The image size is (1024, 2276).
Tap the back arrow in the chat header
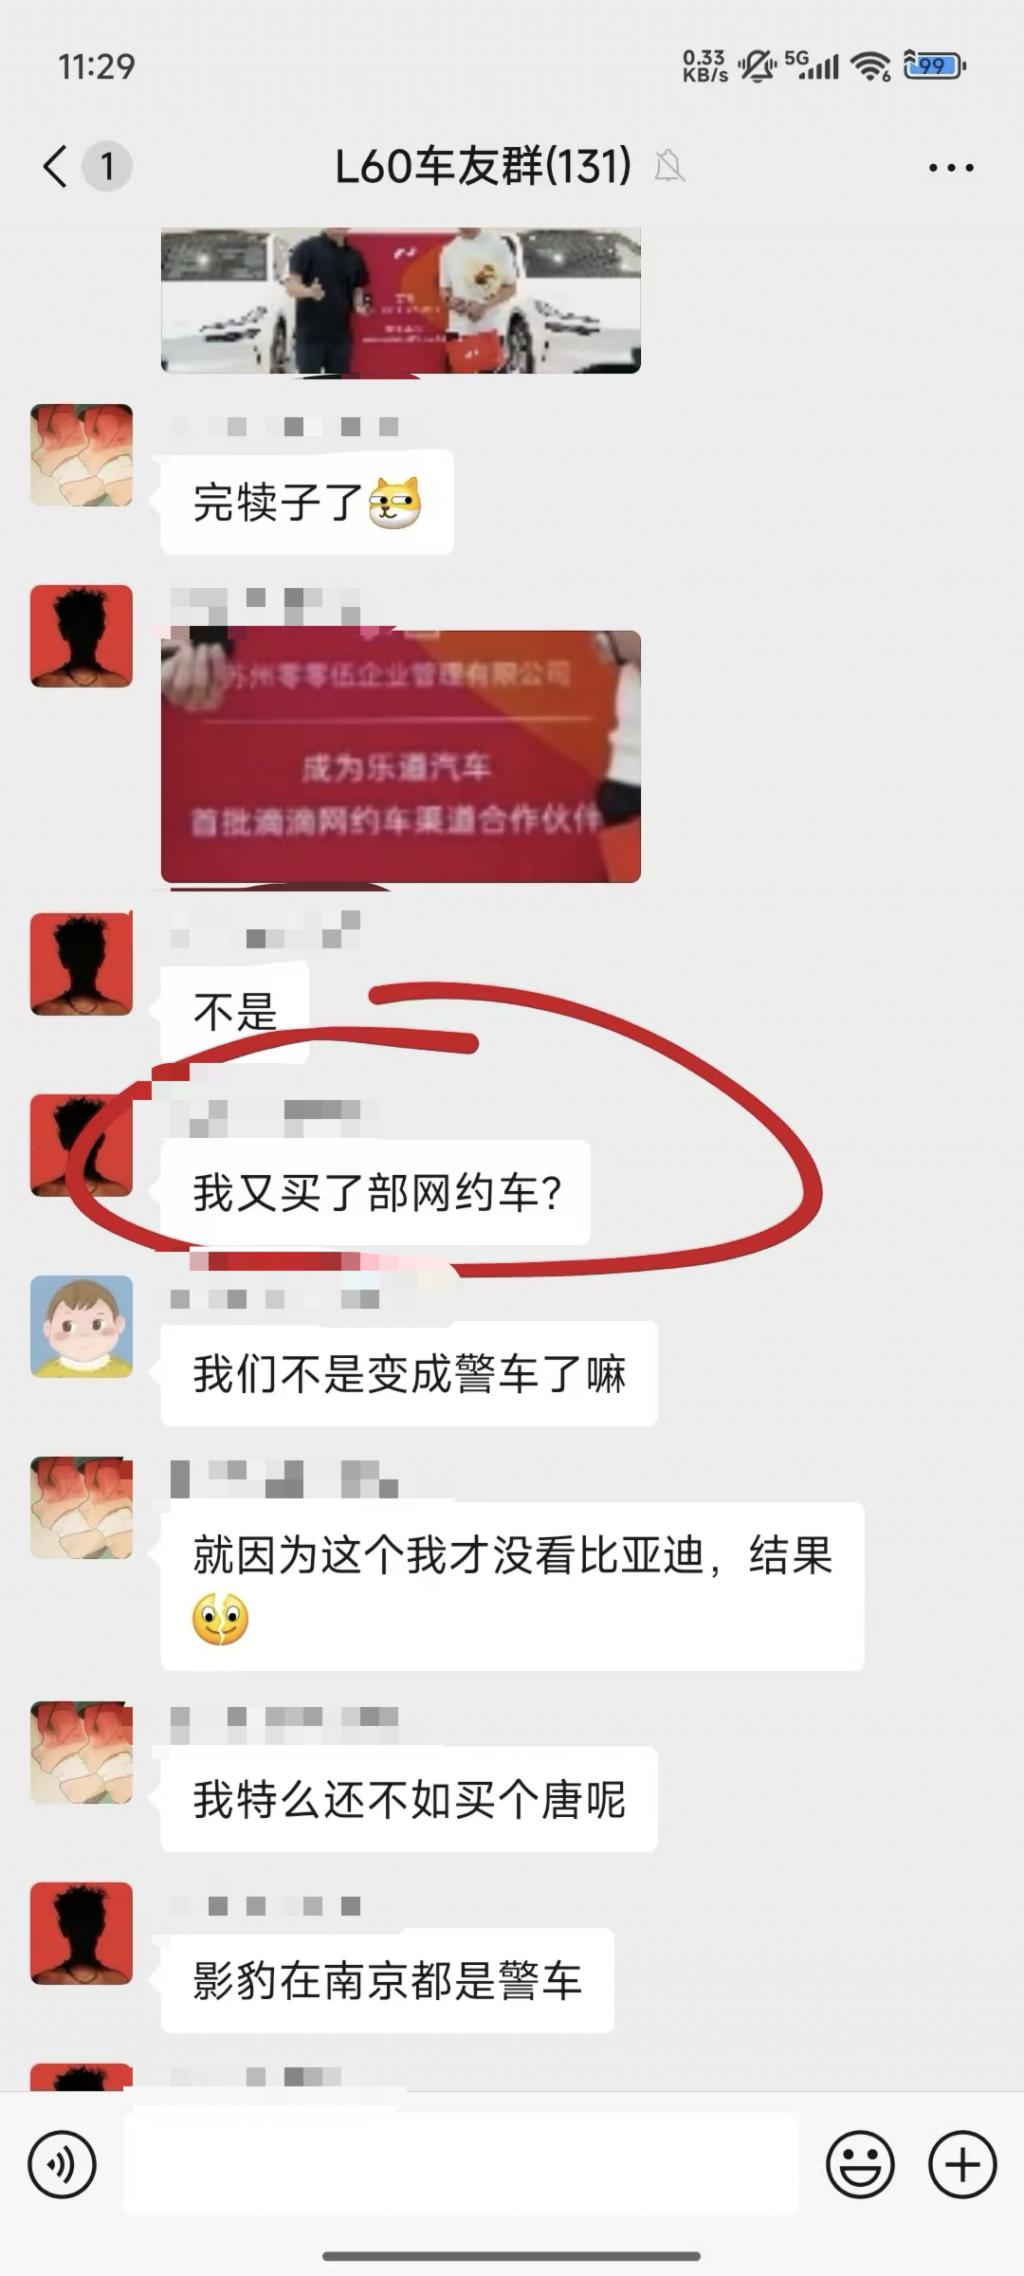(x=55, y=166)
